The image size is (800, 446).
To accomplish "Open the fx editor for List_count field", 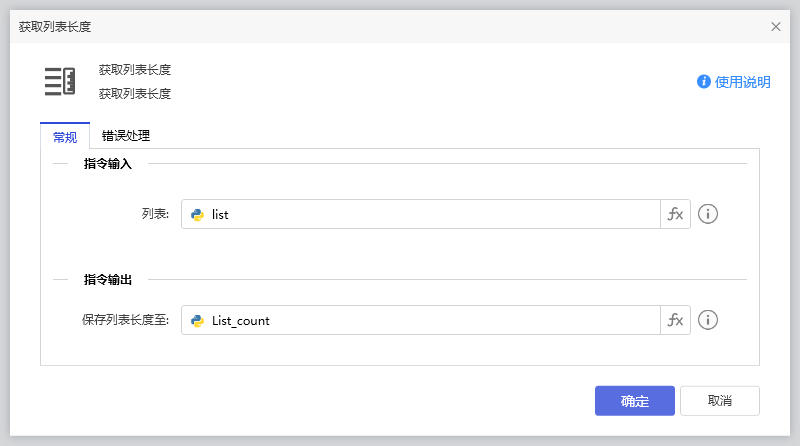I will click(x=676, y=321).
